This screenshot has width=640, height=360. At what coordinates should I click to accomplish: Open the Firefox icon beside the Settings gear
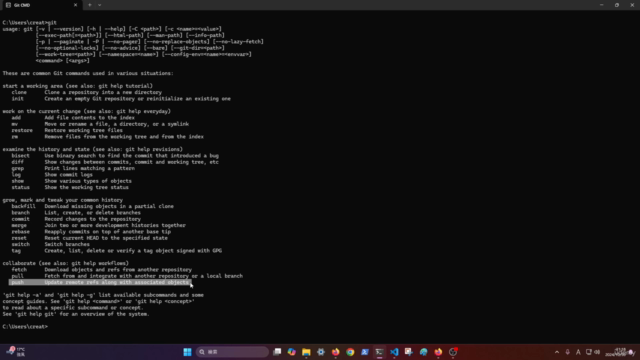(336, 352)
